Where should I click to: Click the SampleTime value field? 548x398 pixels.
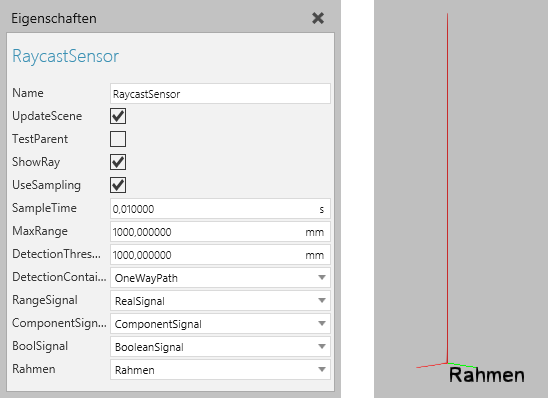(220, 209)
